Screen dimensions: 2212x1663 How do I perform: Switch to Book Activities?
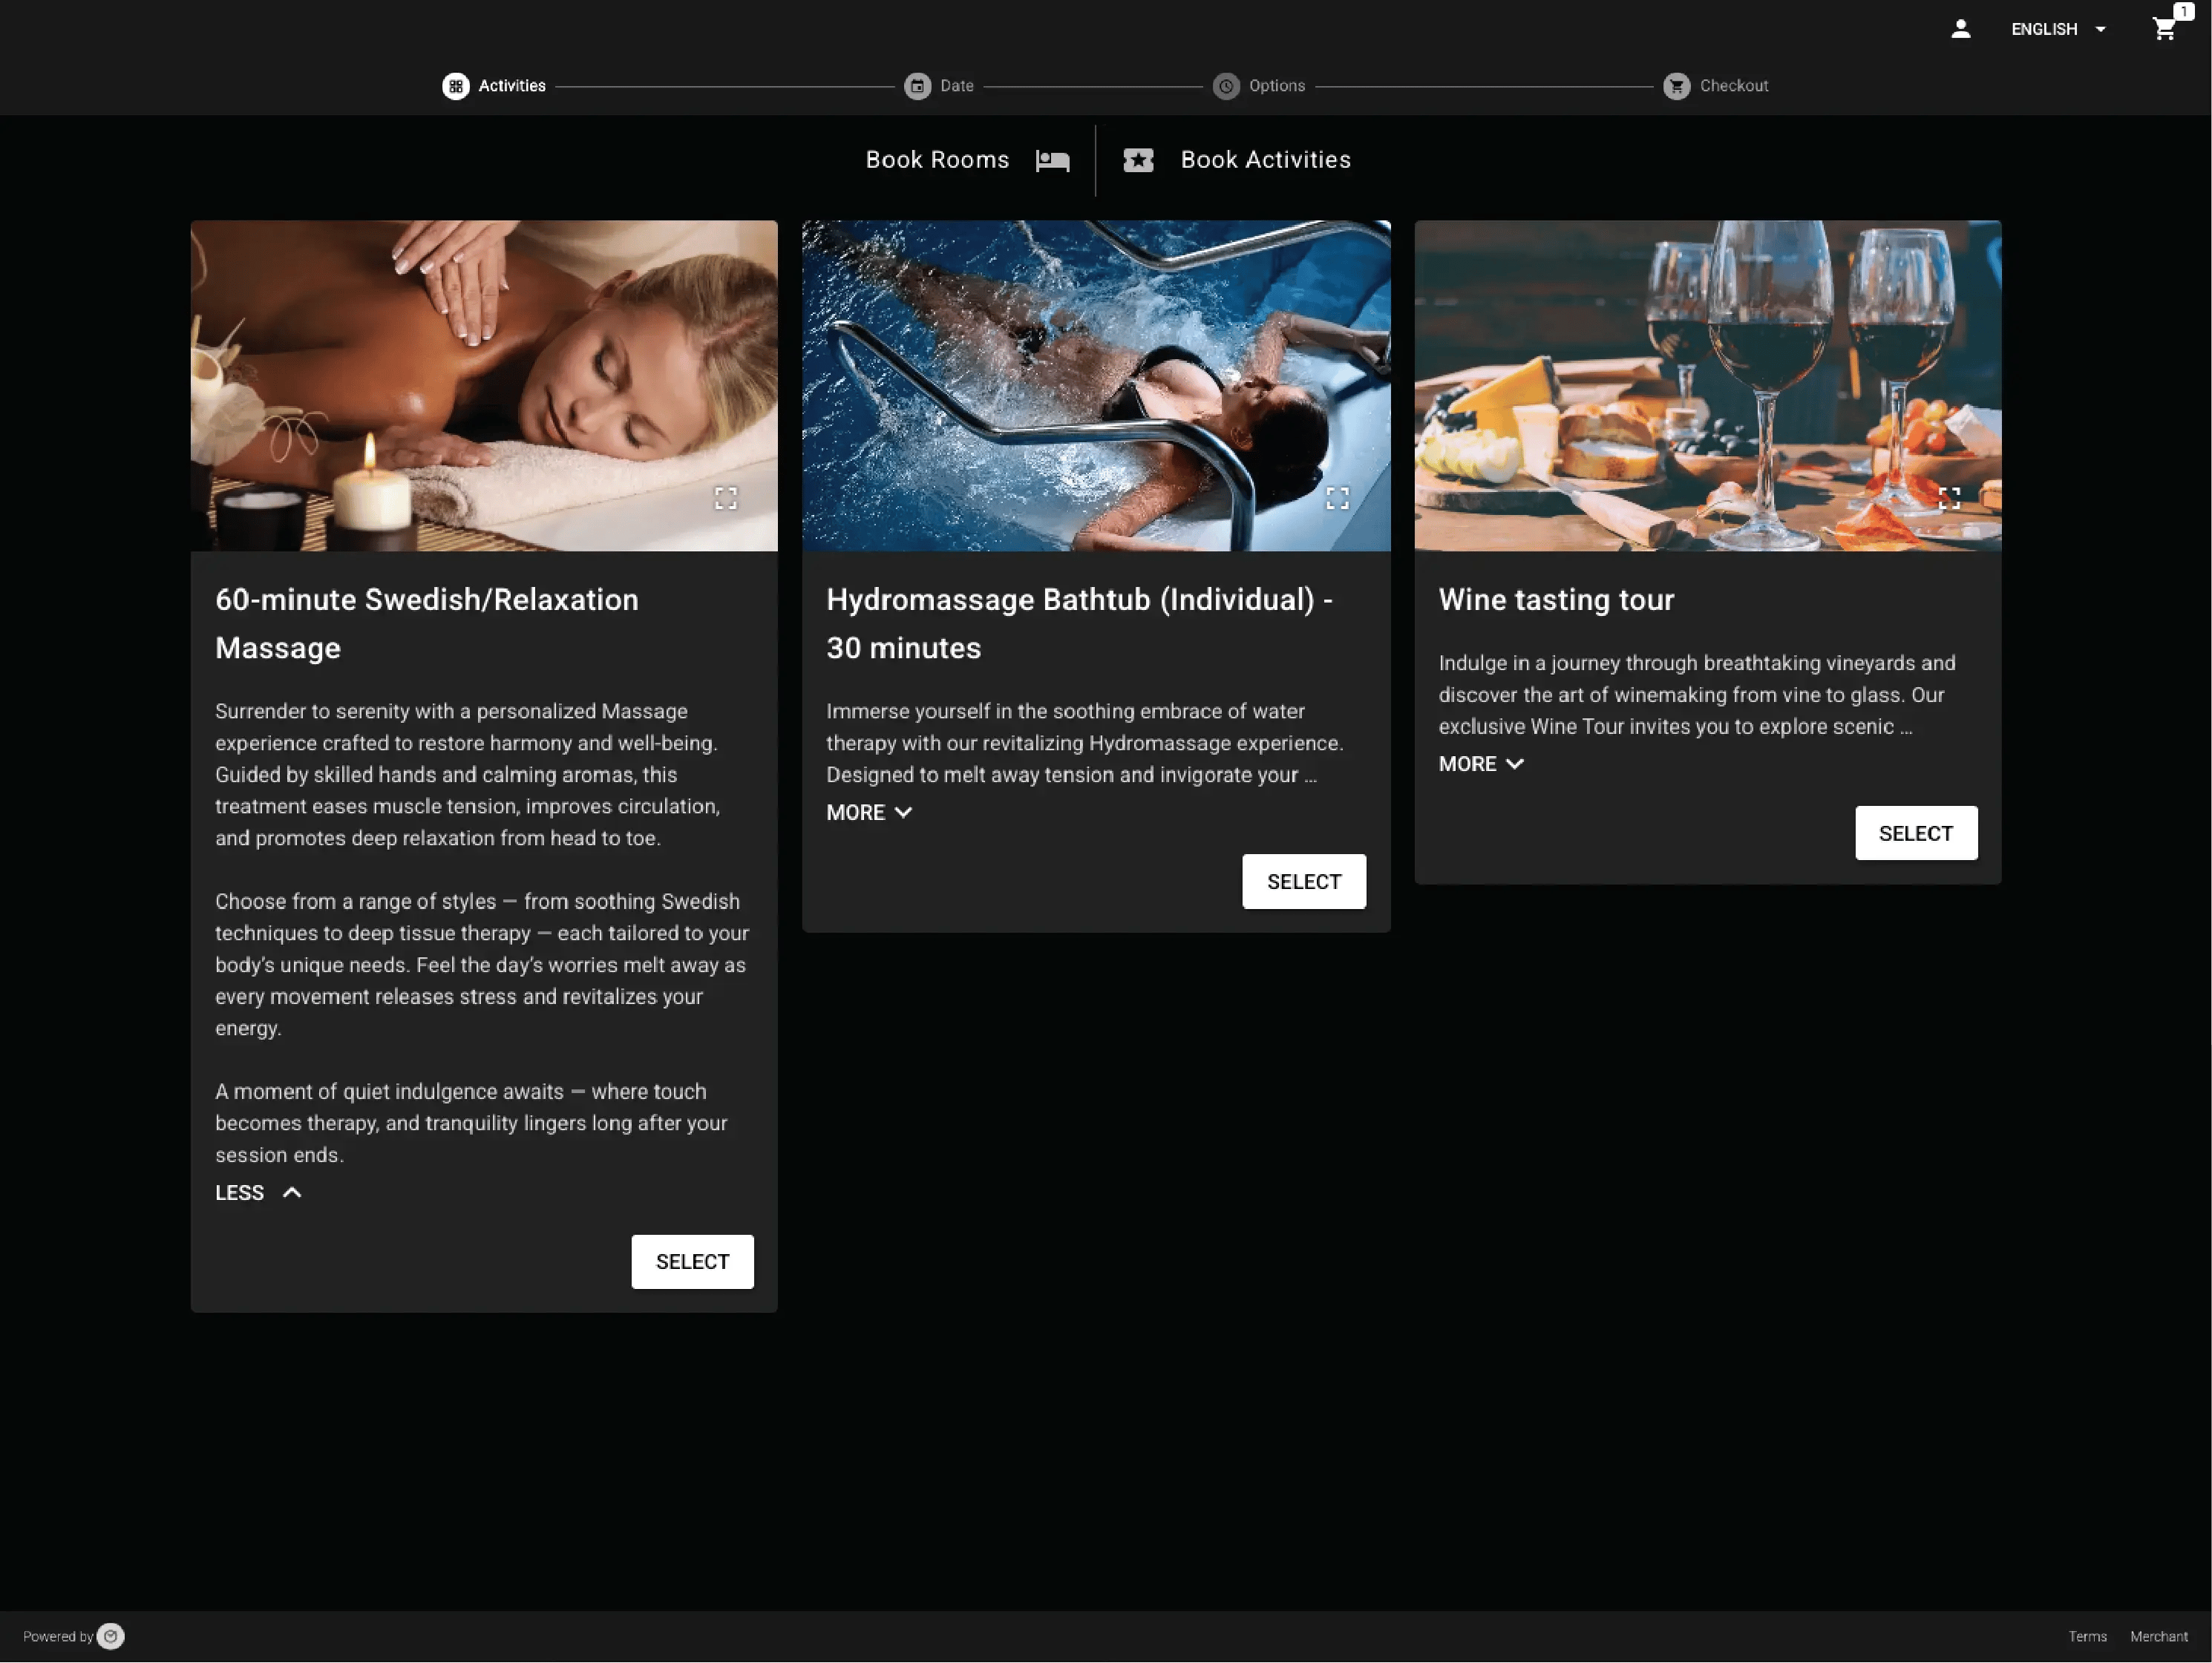(x=1265, y=160)
